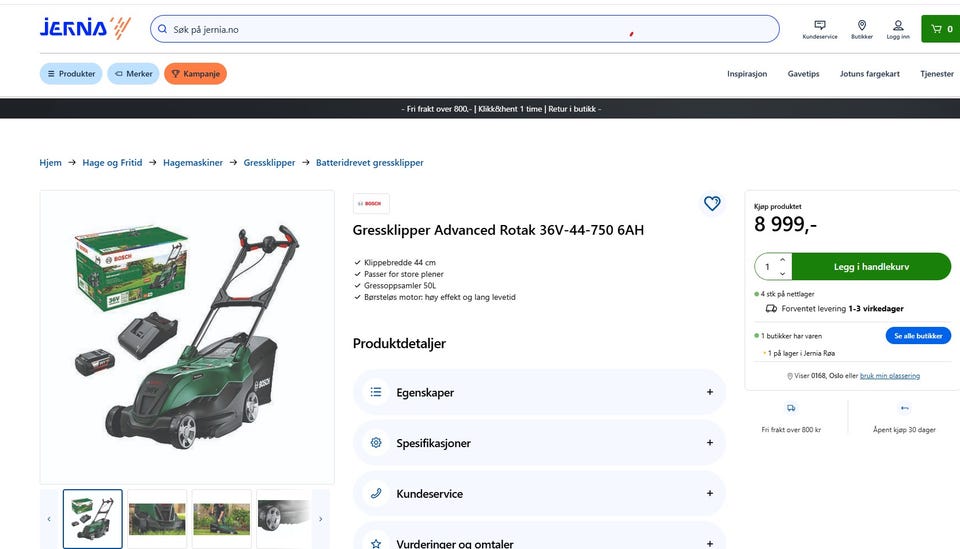Click the price '8 999,-'
This screenshot has height=549, width=960.
coord(785,225)
